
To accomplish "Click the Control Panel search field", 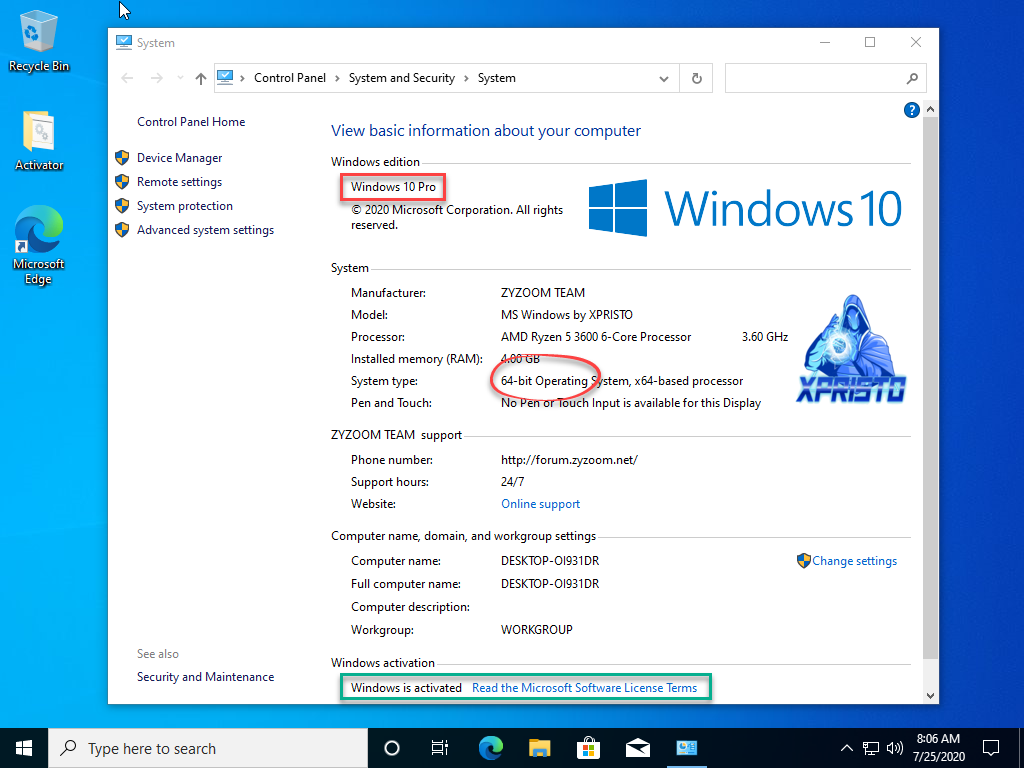I will point(825,78).
